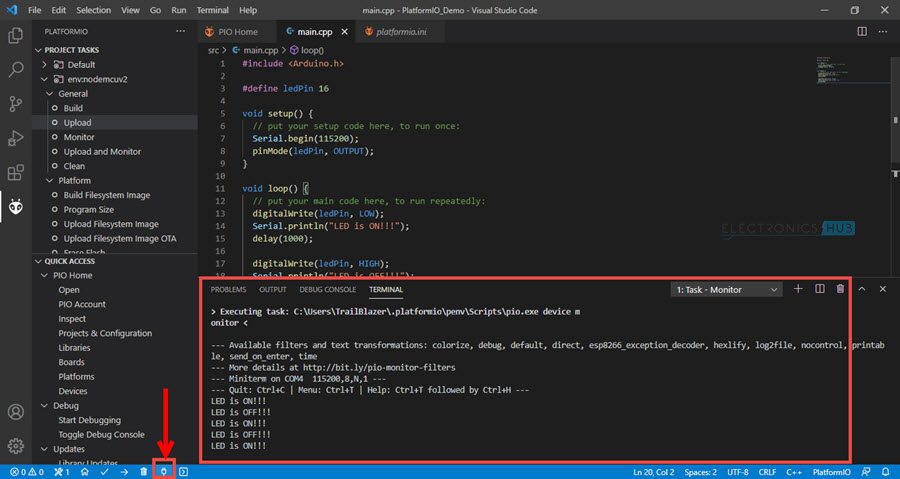Run the Upload and Monitor task

[x=102, y=151]
